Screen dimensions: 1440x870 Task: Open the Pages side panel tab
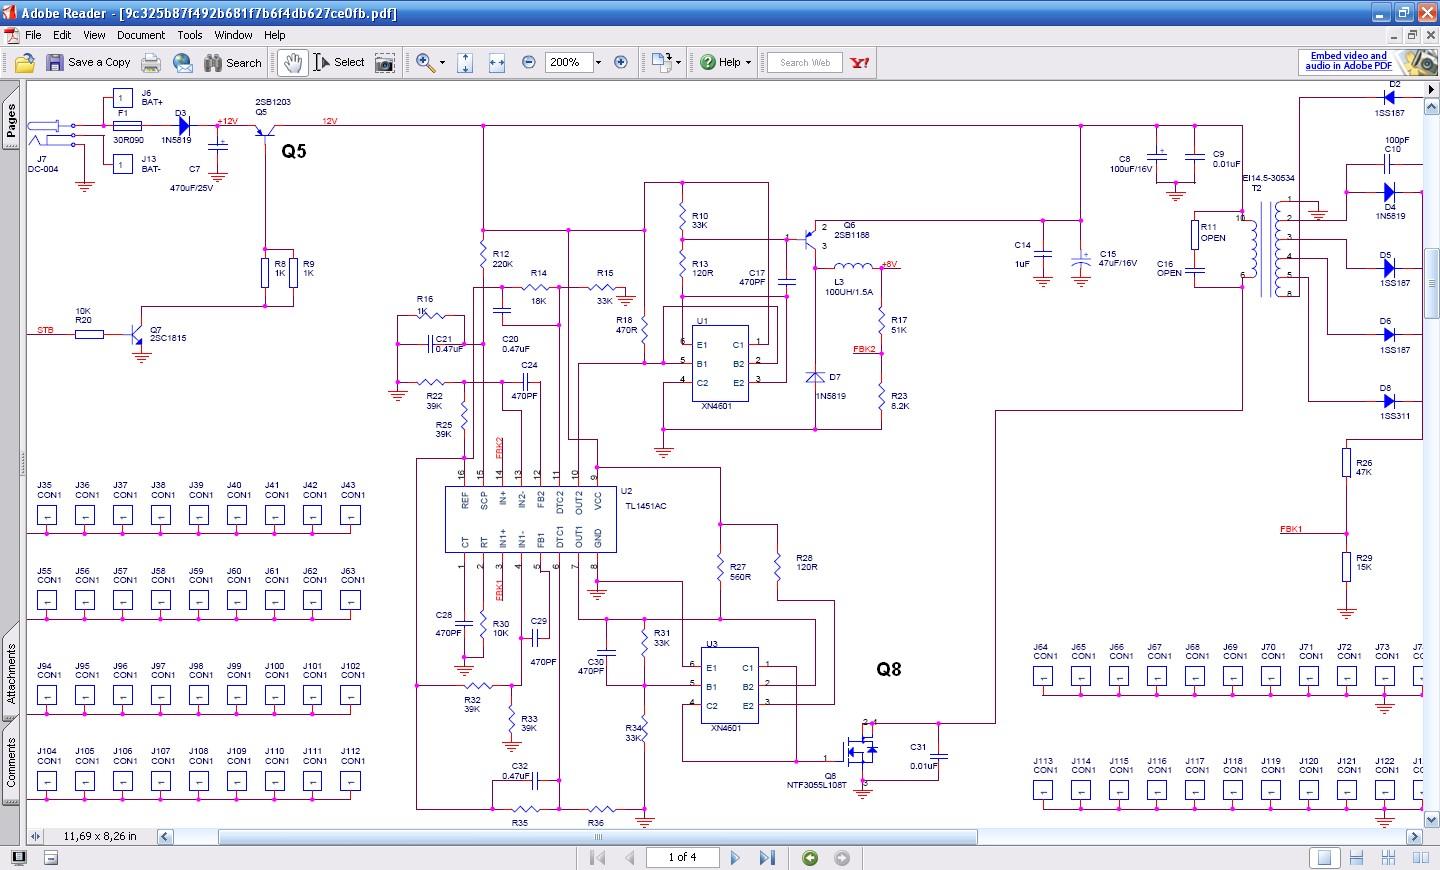tap(11, 121)
